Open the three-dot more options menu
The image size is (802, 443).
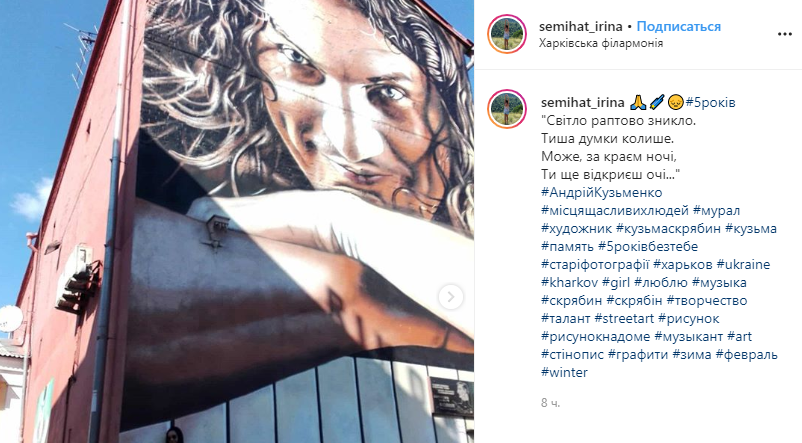coord(785,34)
